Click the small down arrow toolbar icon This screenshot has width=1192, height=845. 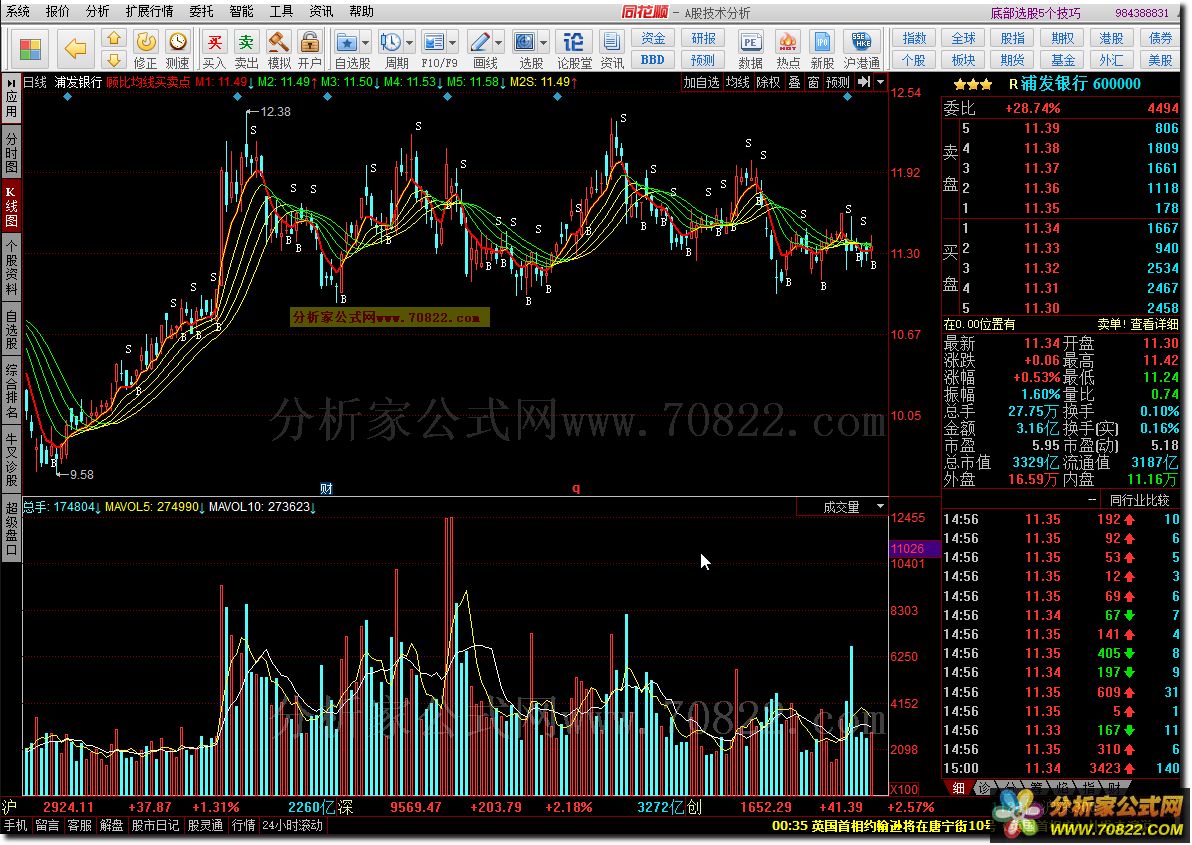tap(114, 59)
